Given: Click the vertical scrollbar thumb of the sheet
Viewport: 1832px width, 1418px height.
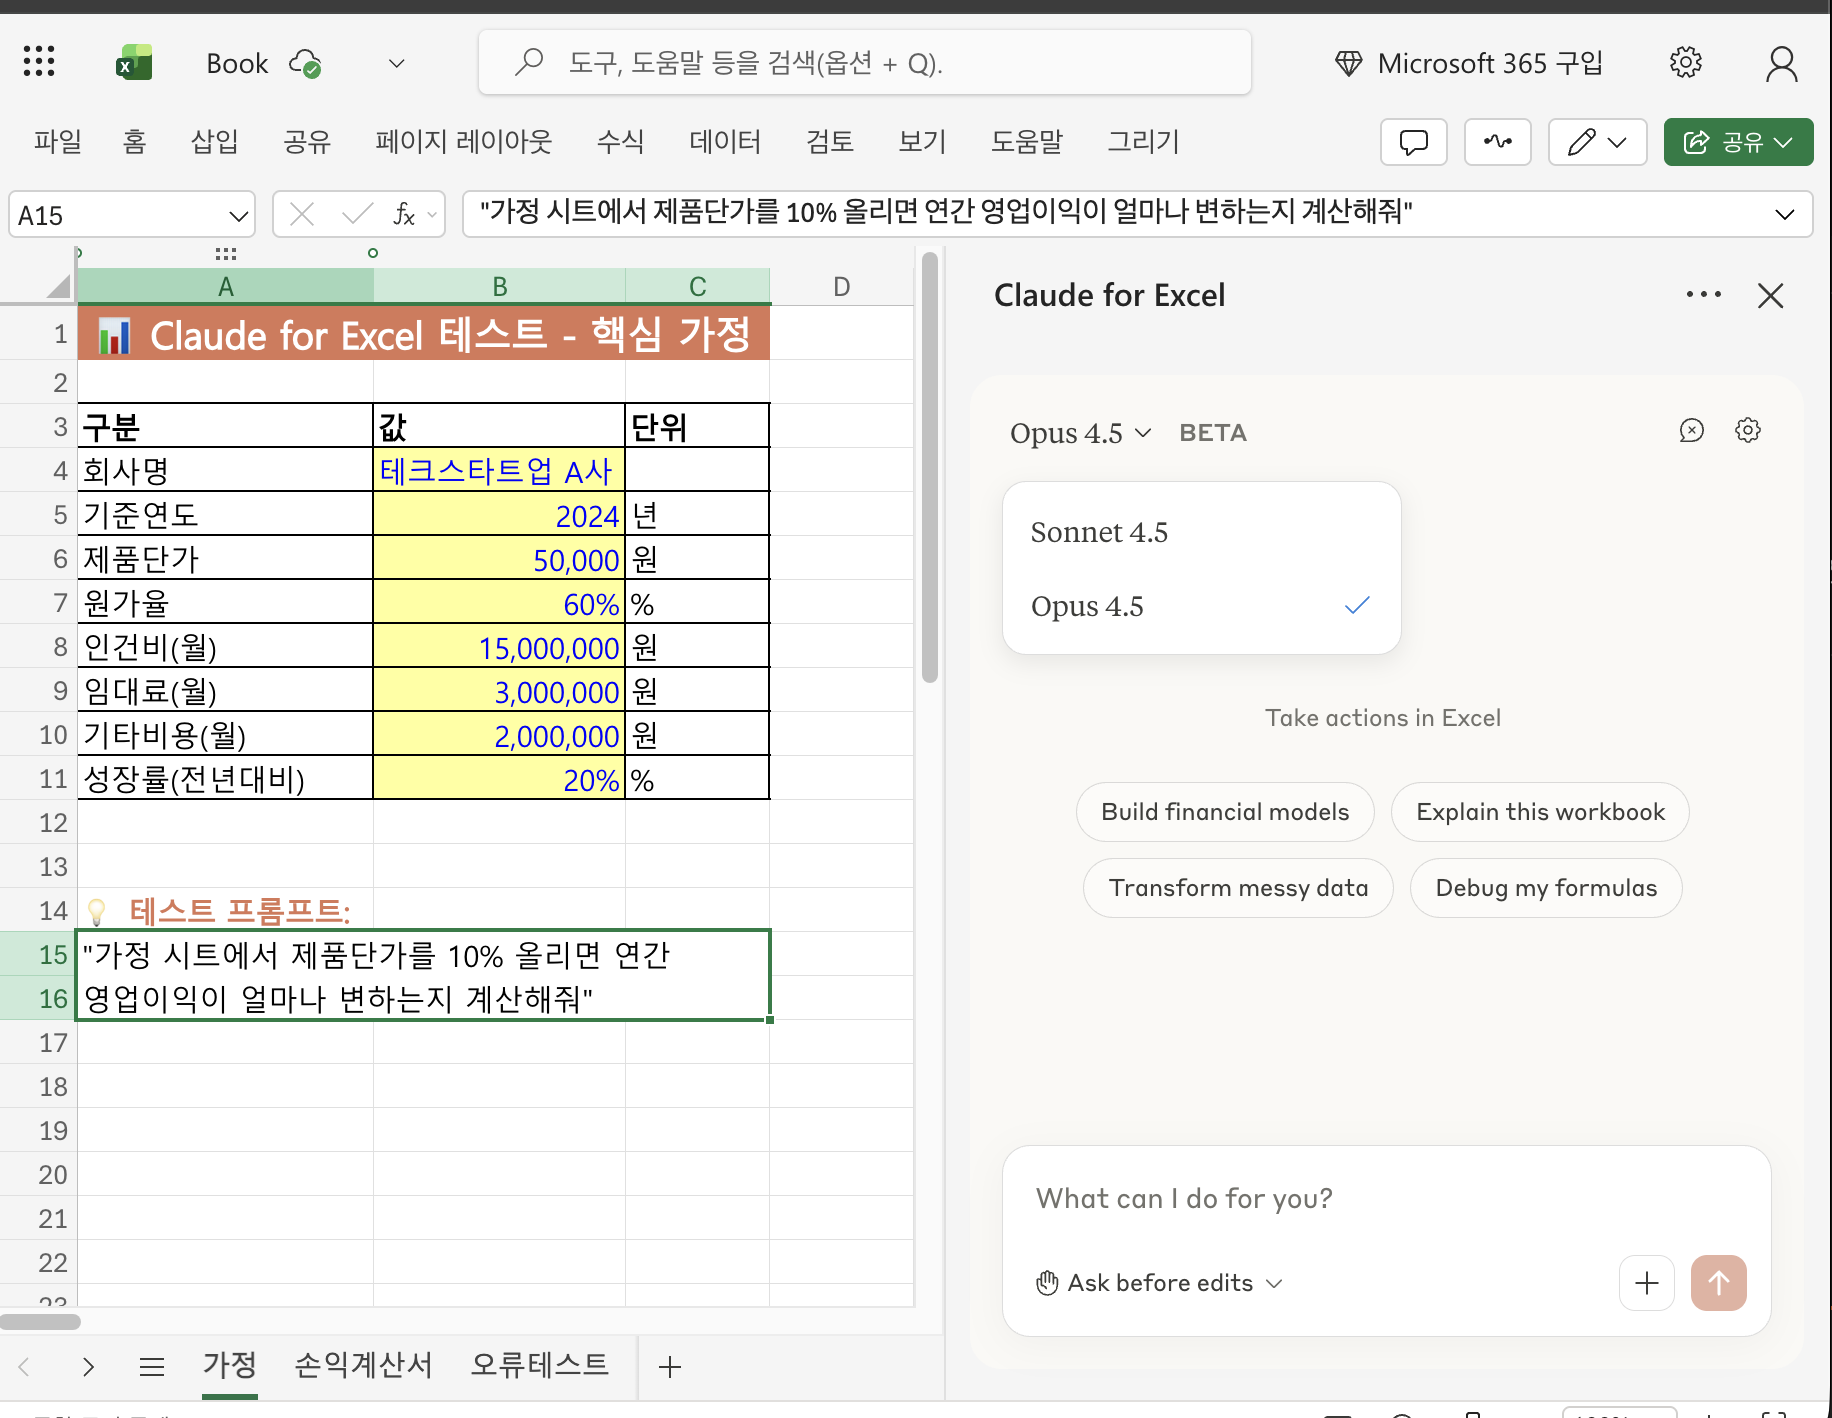Looking at the screenshot, I should click(930, 467).
